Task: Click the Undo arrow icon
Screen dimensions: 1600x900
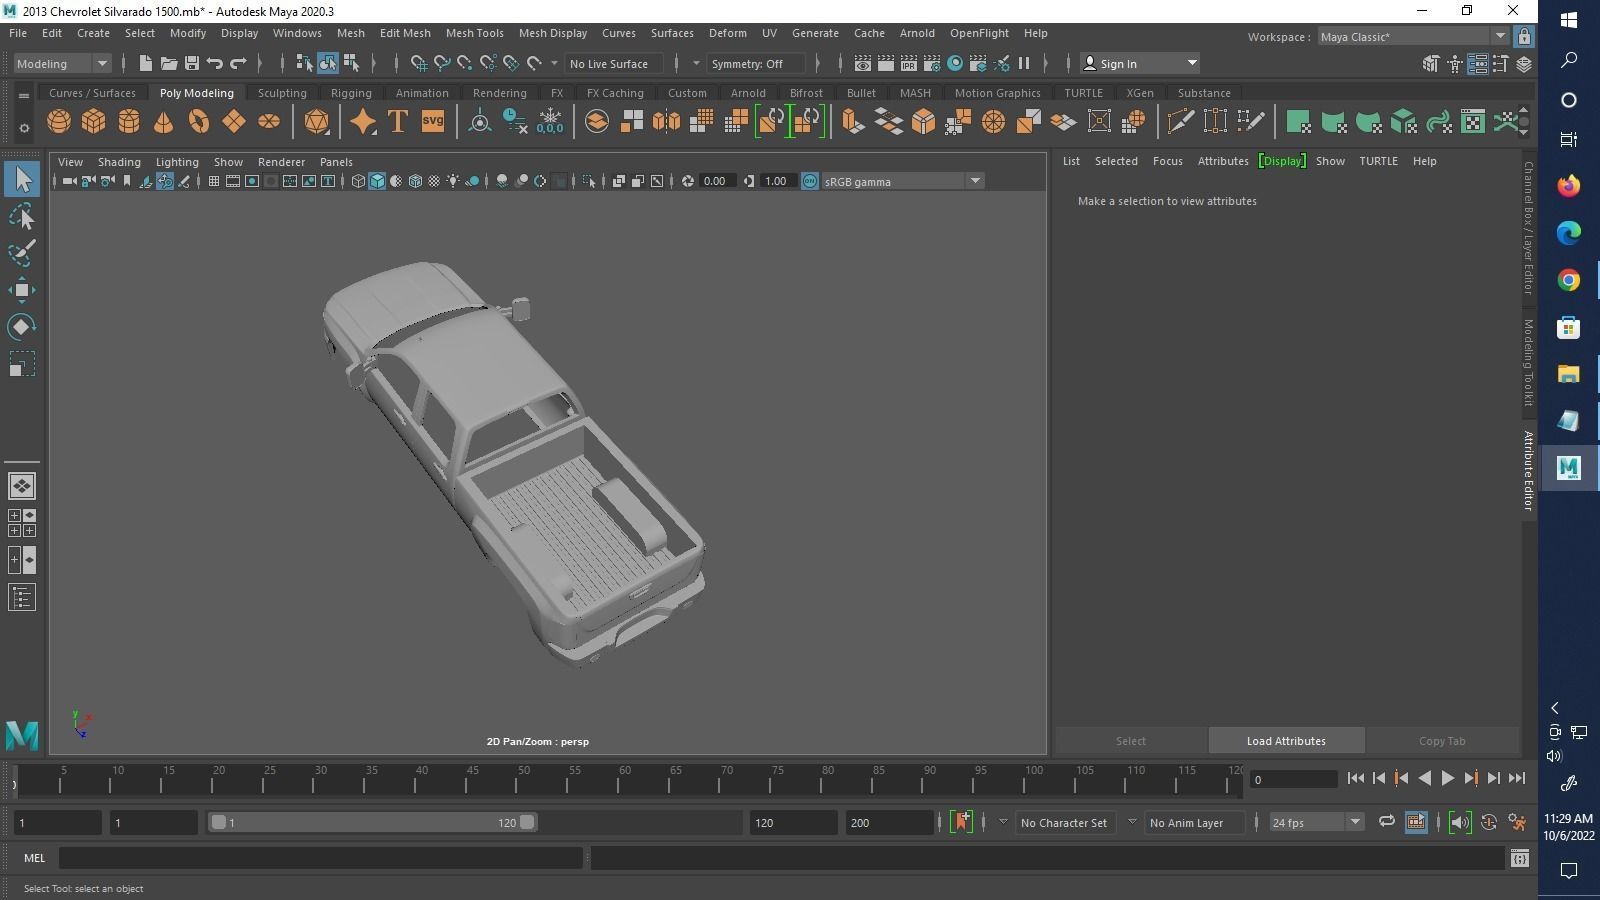Action: (215, 63)
